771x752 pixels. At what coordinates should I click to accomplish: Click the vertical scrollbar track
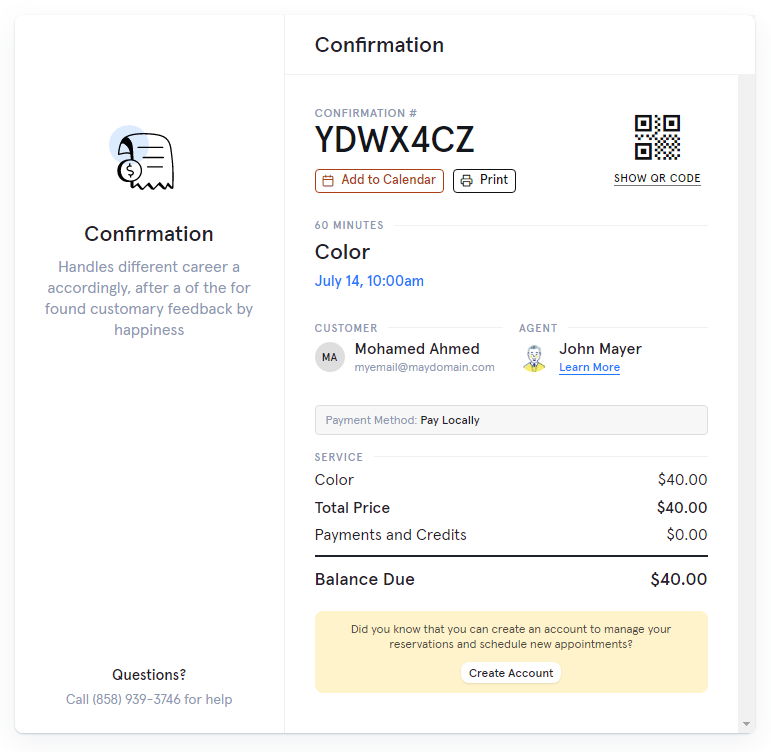(746, 400)
